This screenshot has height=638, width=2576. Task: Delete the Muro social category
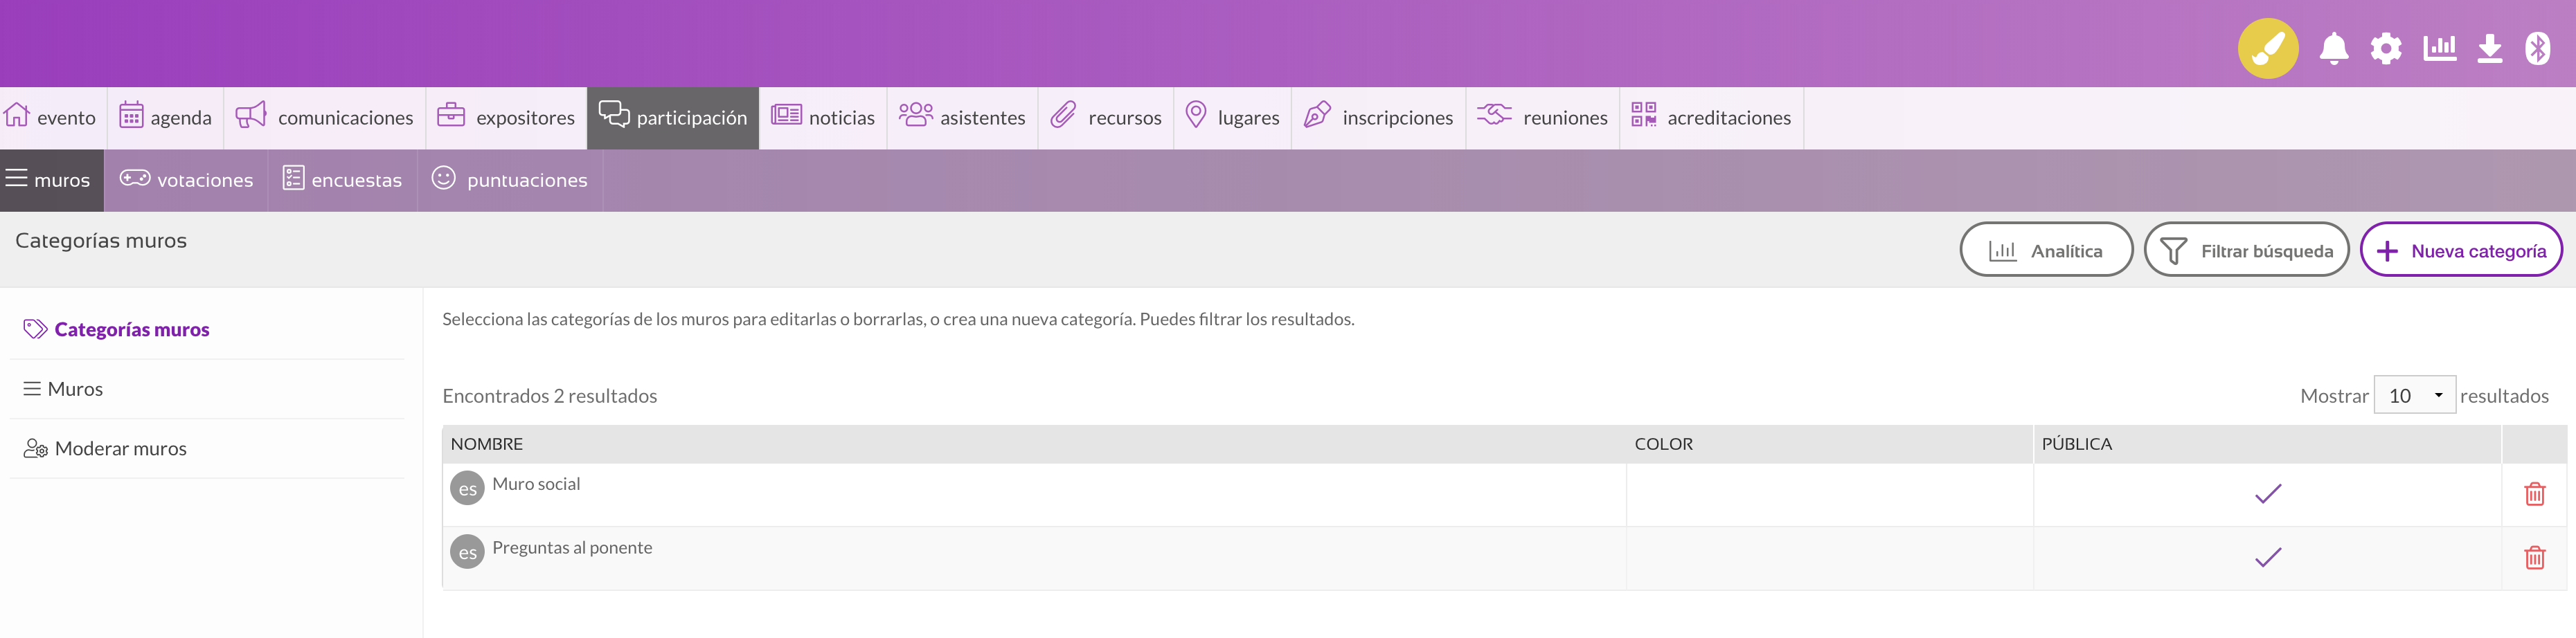tap(2534, 494)
